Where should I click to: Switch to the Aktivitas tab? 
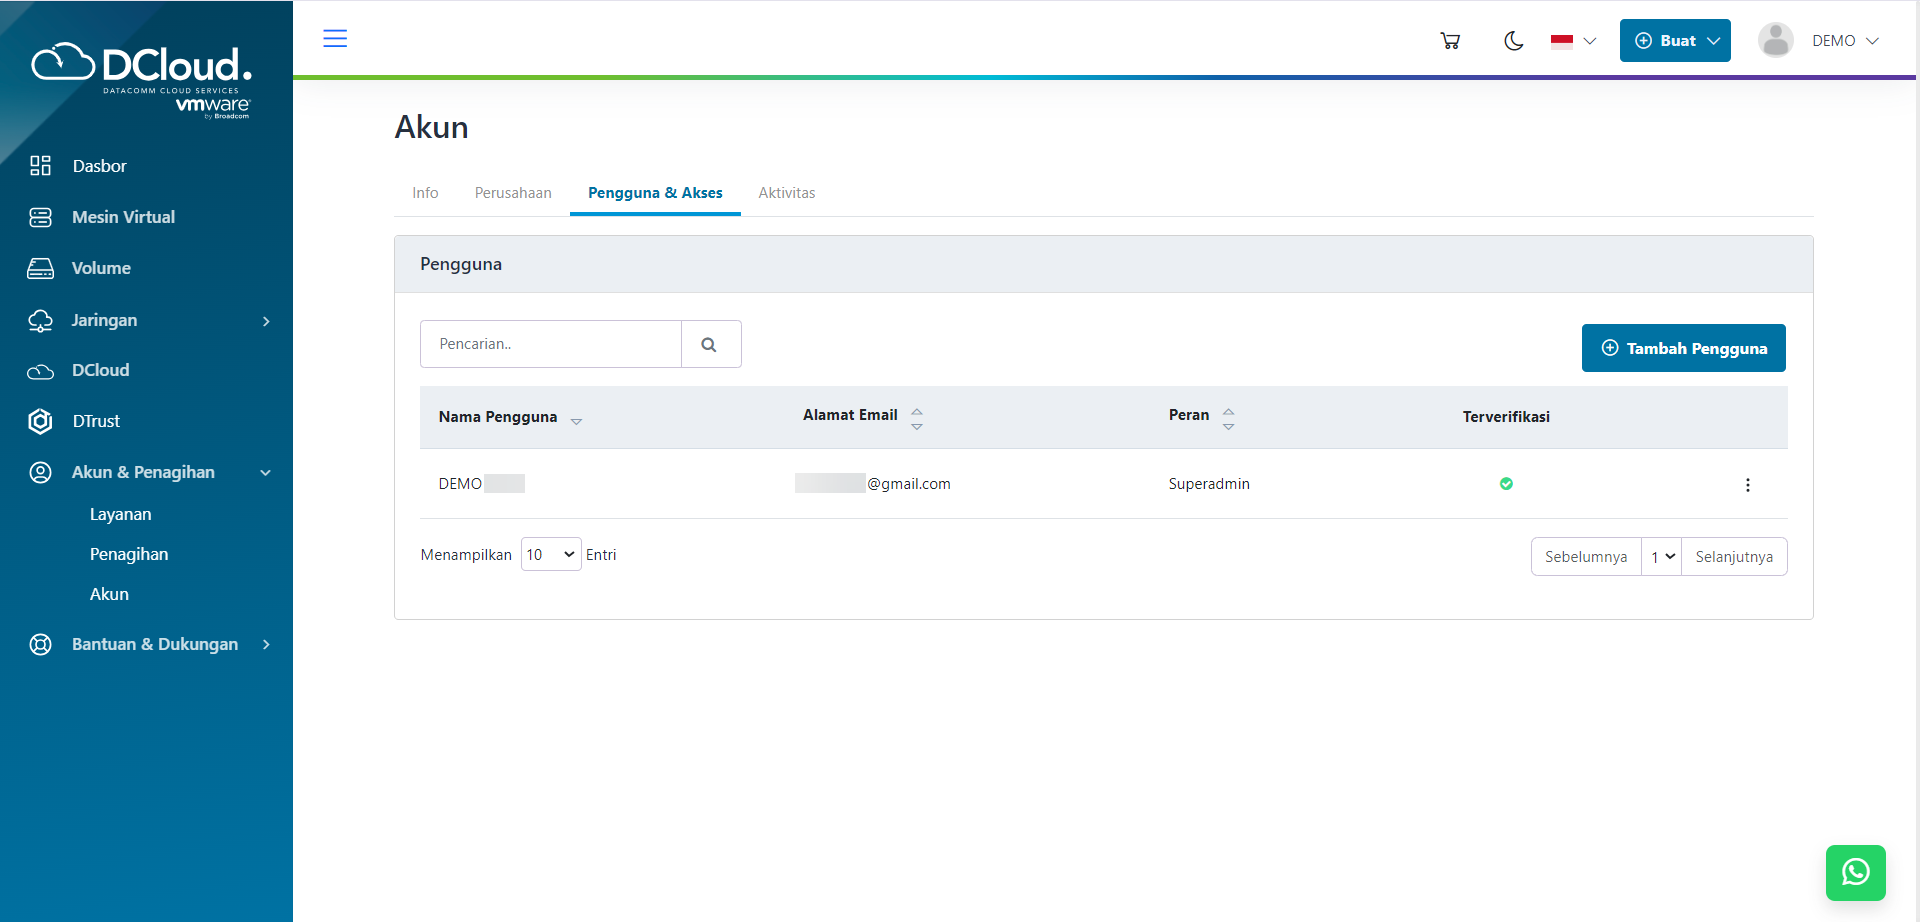tap(786, 193)
